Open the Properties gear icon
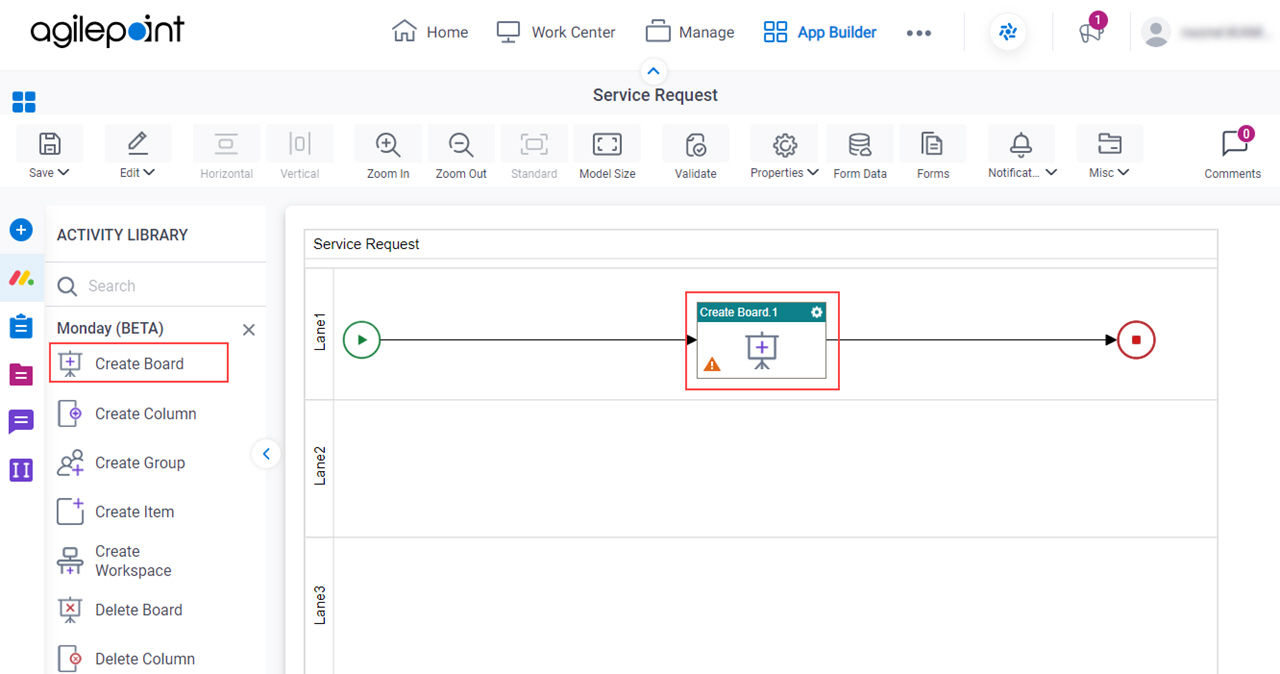The height and width of the screenshot is (674, 1280). coord(784,144)
